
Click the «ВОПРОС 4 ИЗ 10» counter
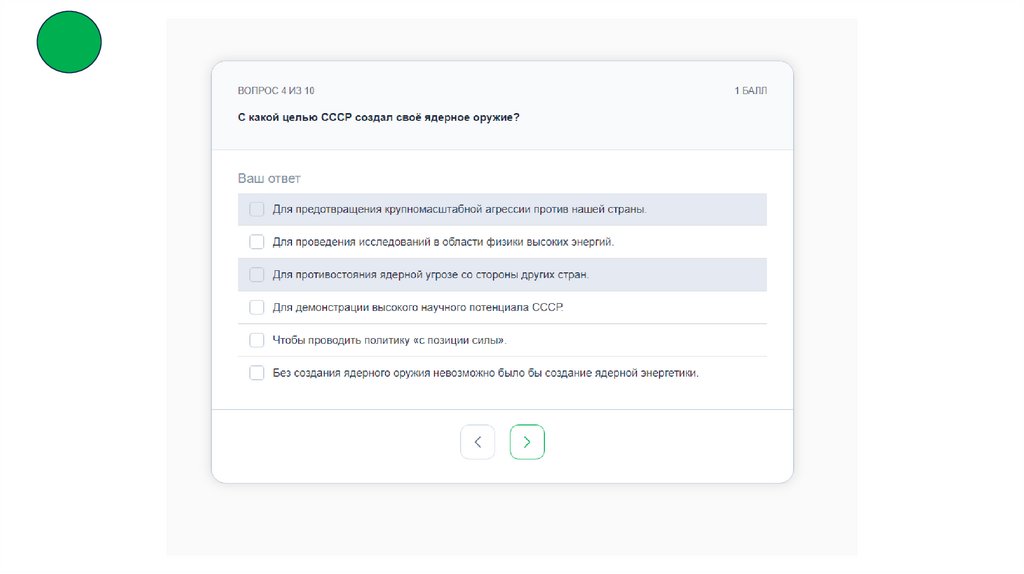pyautogui.click(x=276, y=91)
